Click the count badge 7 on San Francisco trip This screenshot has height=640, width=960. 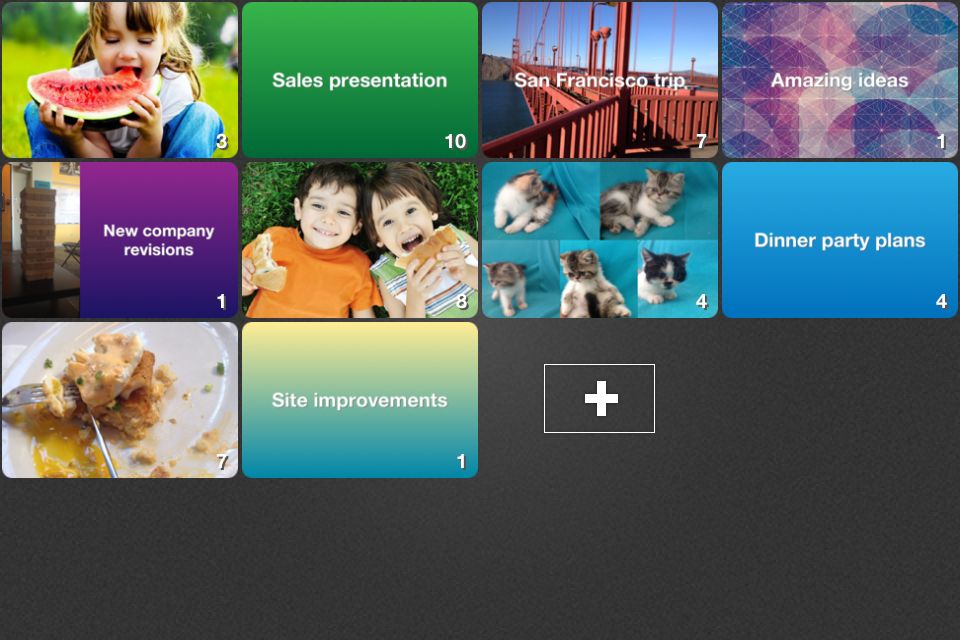pyautogui.click(x=702, y=141)
